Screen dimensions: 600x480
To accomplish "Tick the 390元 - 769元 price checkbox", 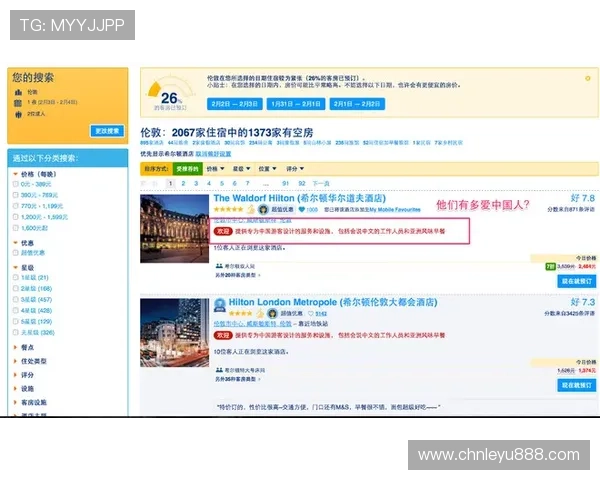I will pyautogui.click(x=16, y=195).
